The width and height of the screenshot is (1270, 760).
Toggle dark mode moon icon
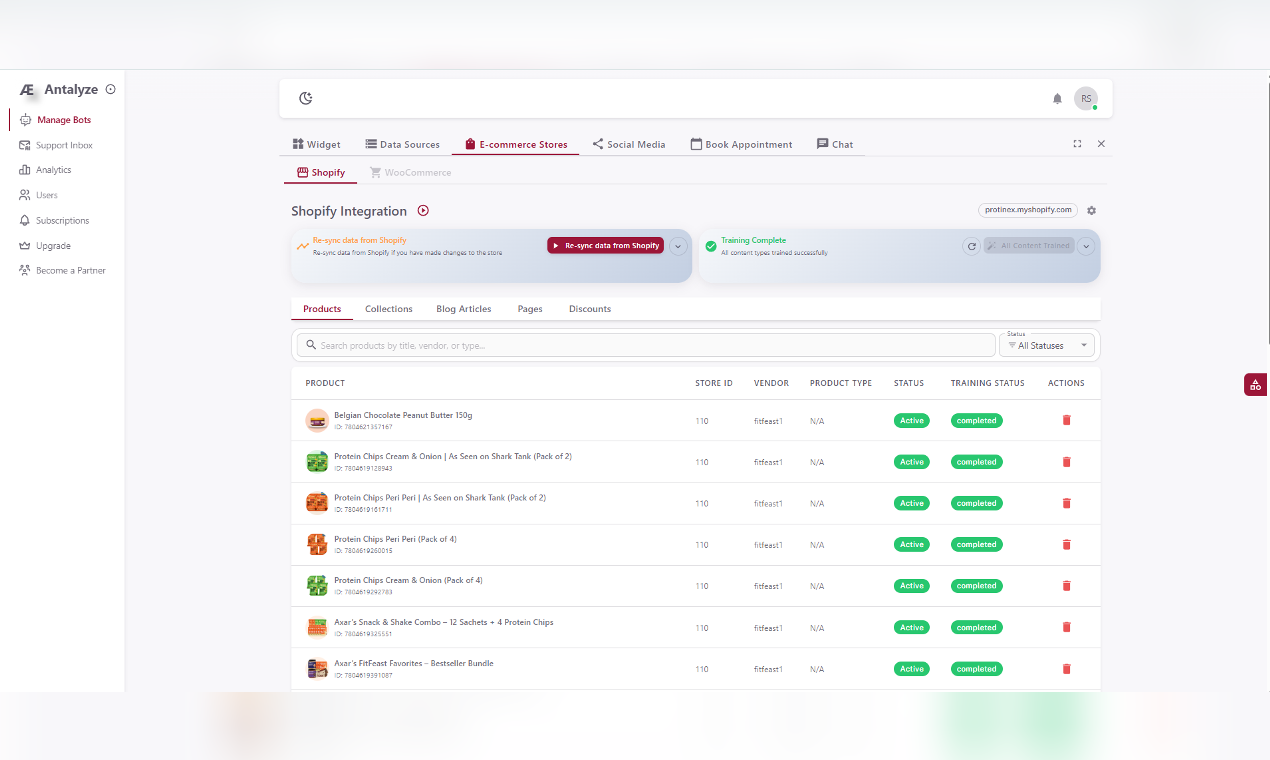(306, 98)
